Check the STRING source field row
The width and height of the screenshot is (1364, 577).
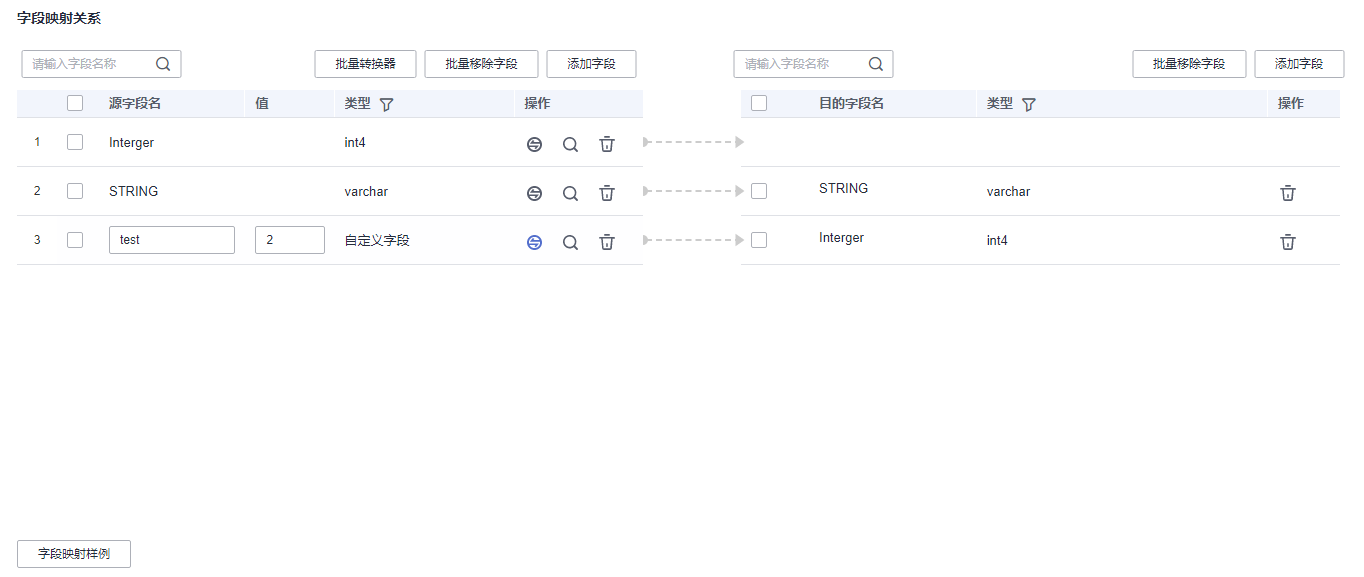[75, 191]
